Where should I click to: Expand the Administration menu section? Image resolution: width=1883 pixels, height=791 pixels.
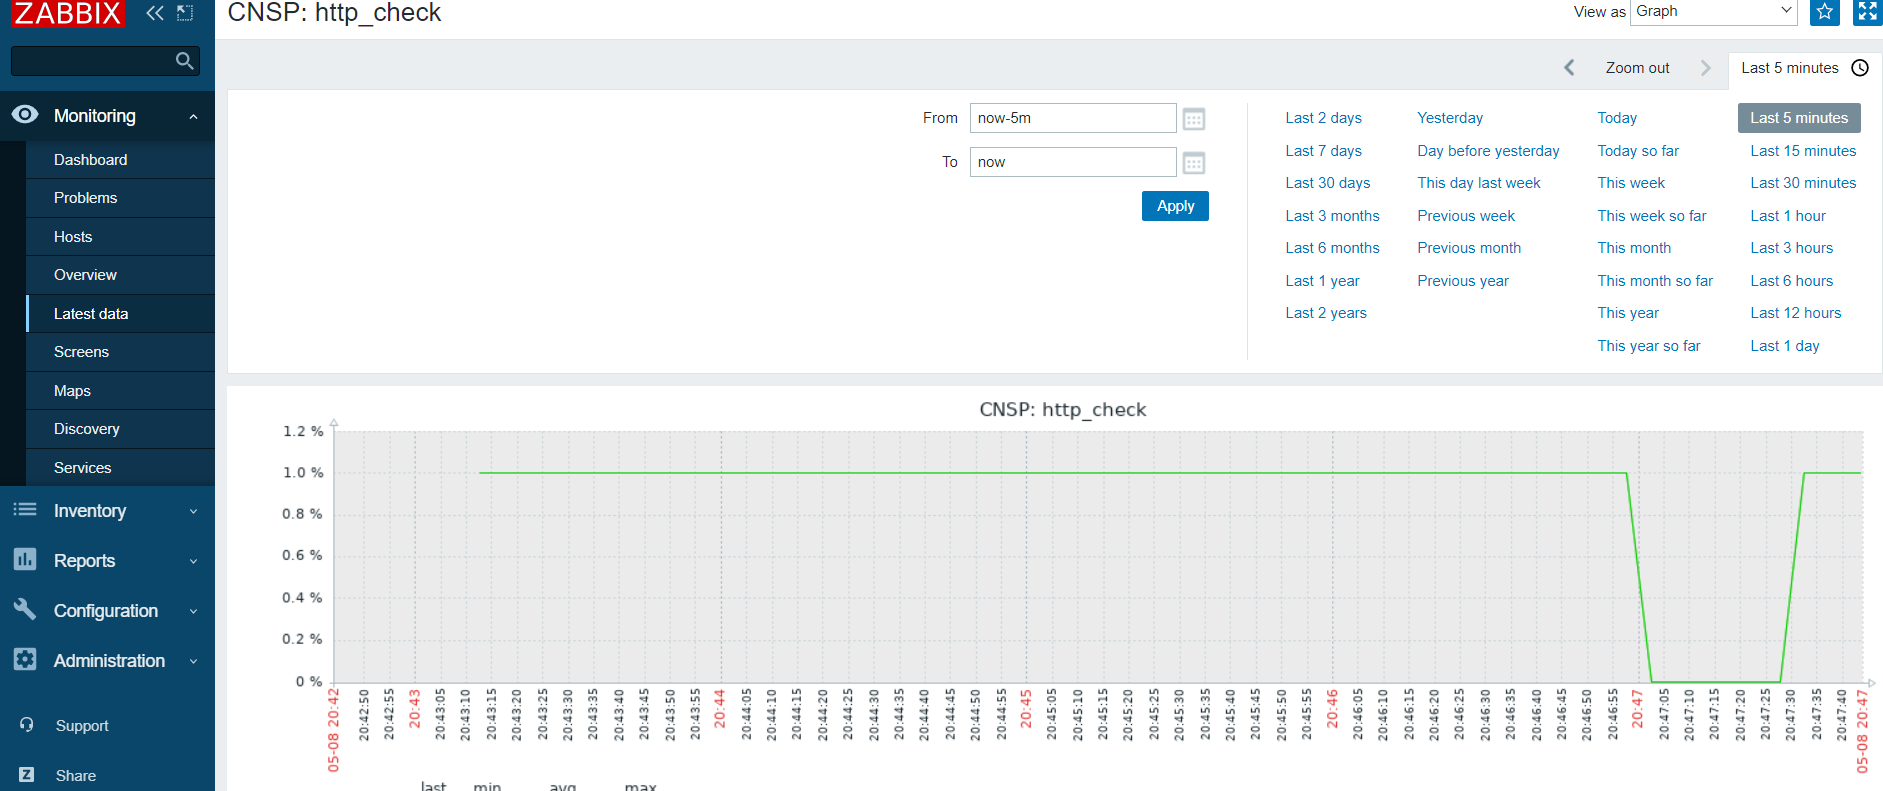194,662
